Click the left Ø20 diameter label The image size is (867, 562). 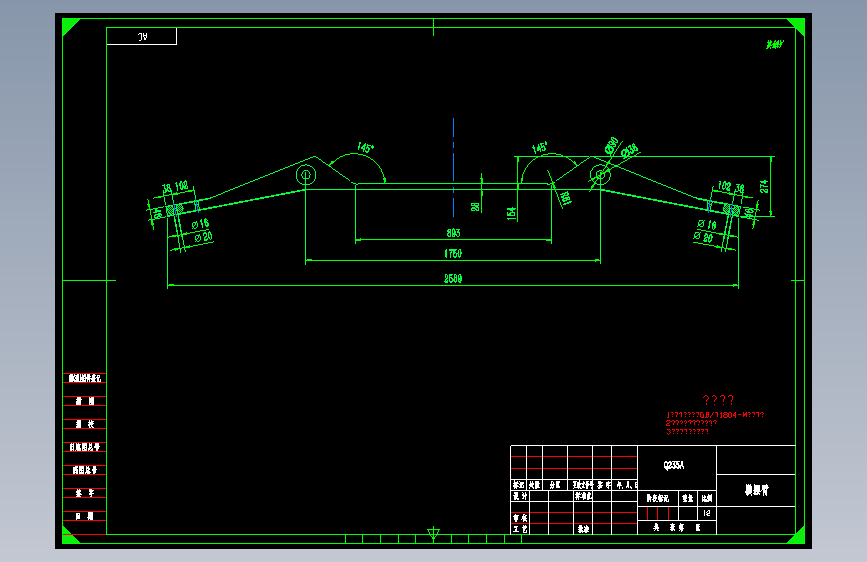coord(203,237)
